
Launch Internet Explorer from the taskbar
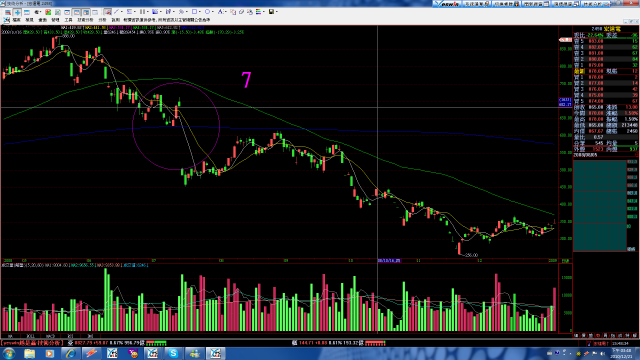[x=70, y=353]
